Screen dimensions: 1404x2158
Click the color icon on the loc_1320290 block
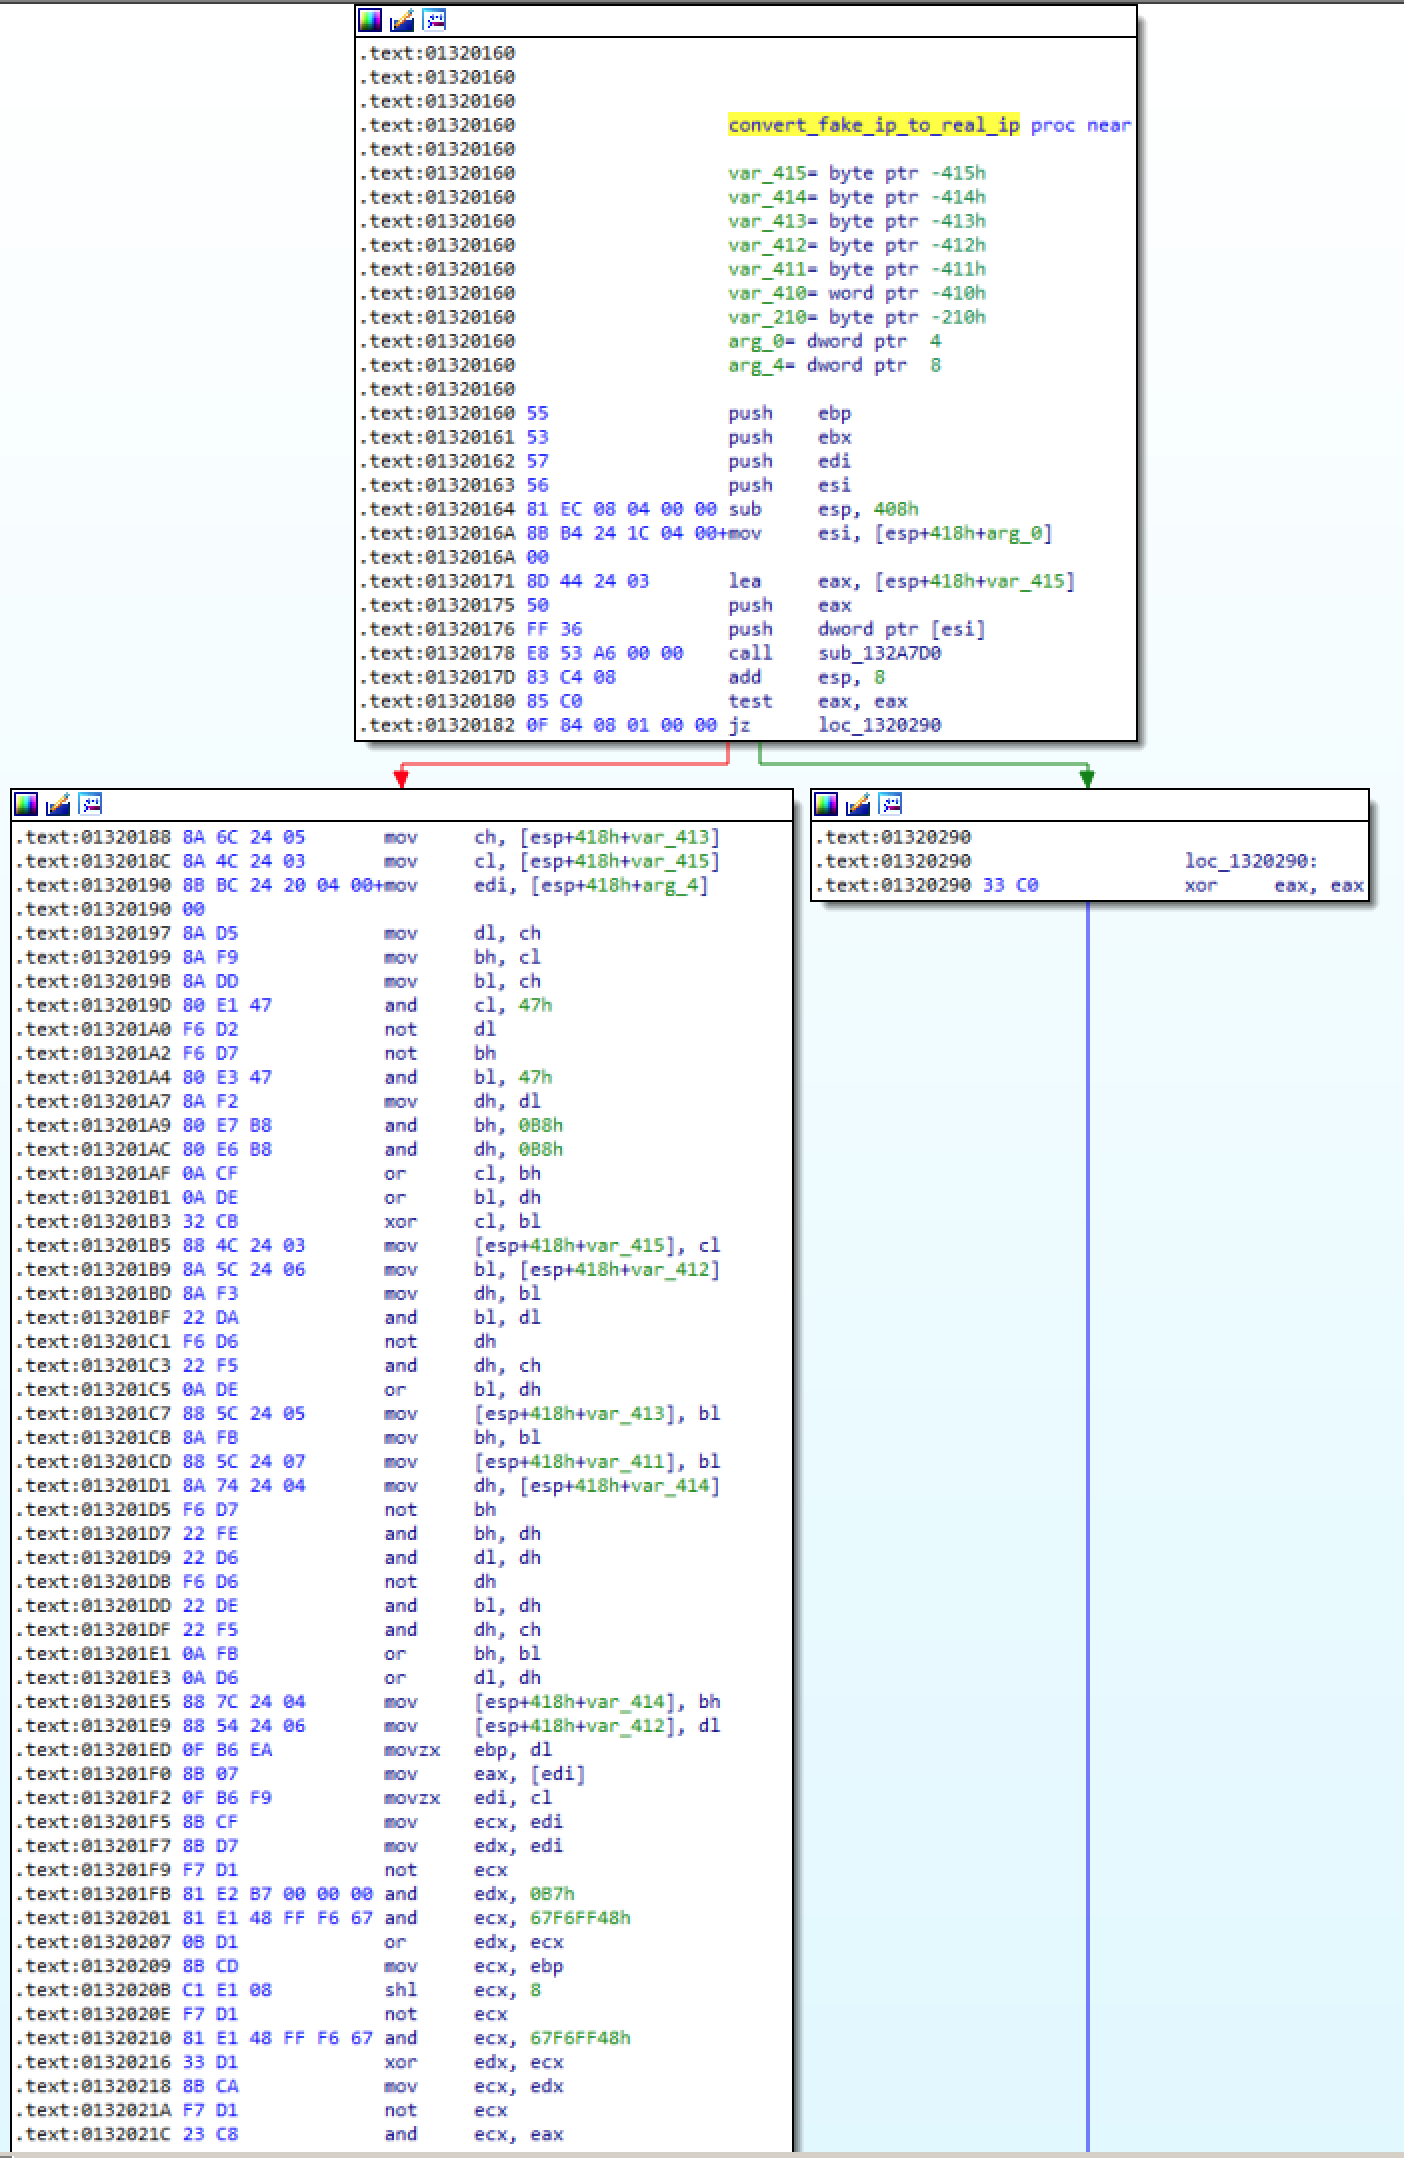click(826, 804)
